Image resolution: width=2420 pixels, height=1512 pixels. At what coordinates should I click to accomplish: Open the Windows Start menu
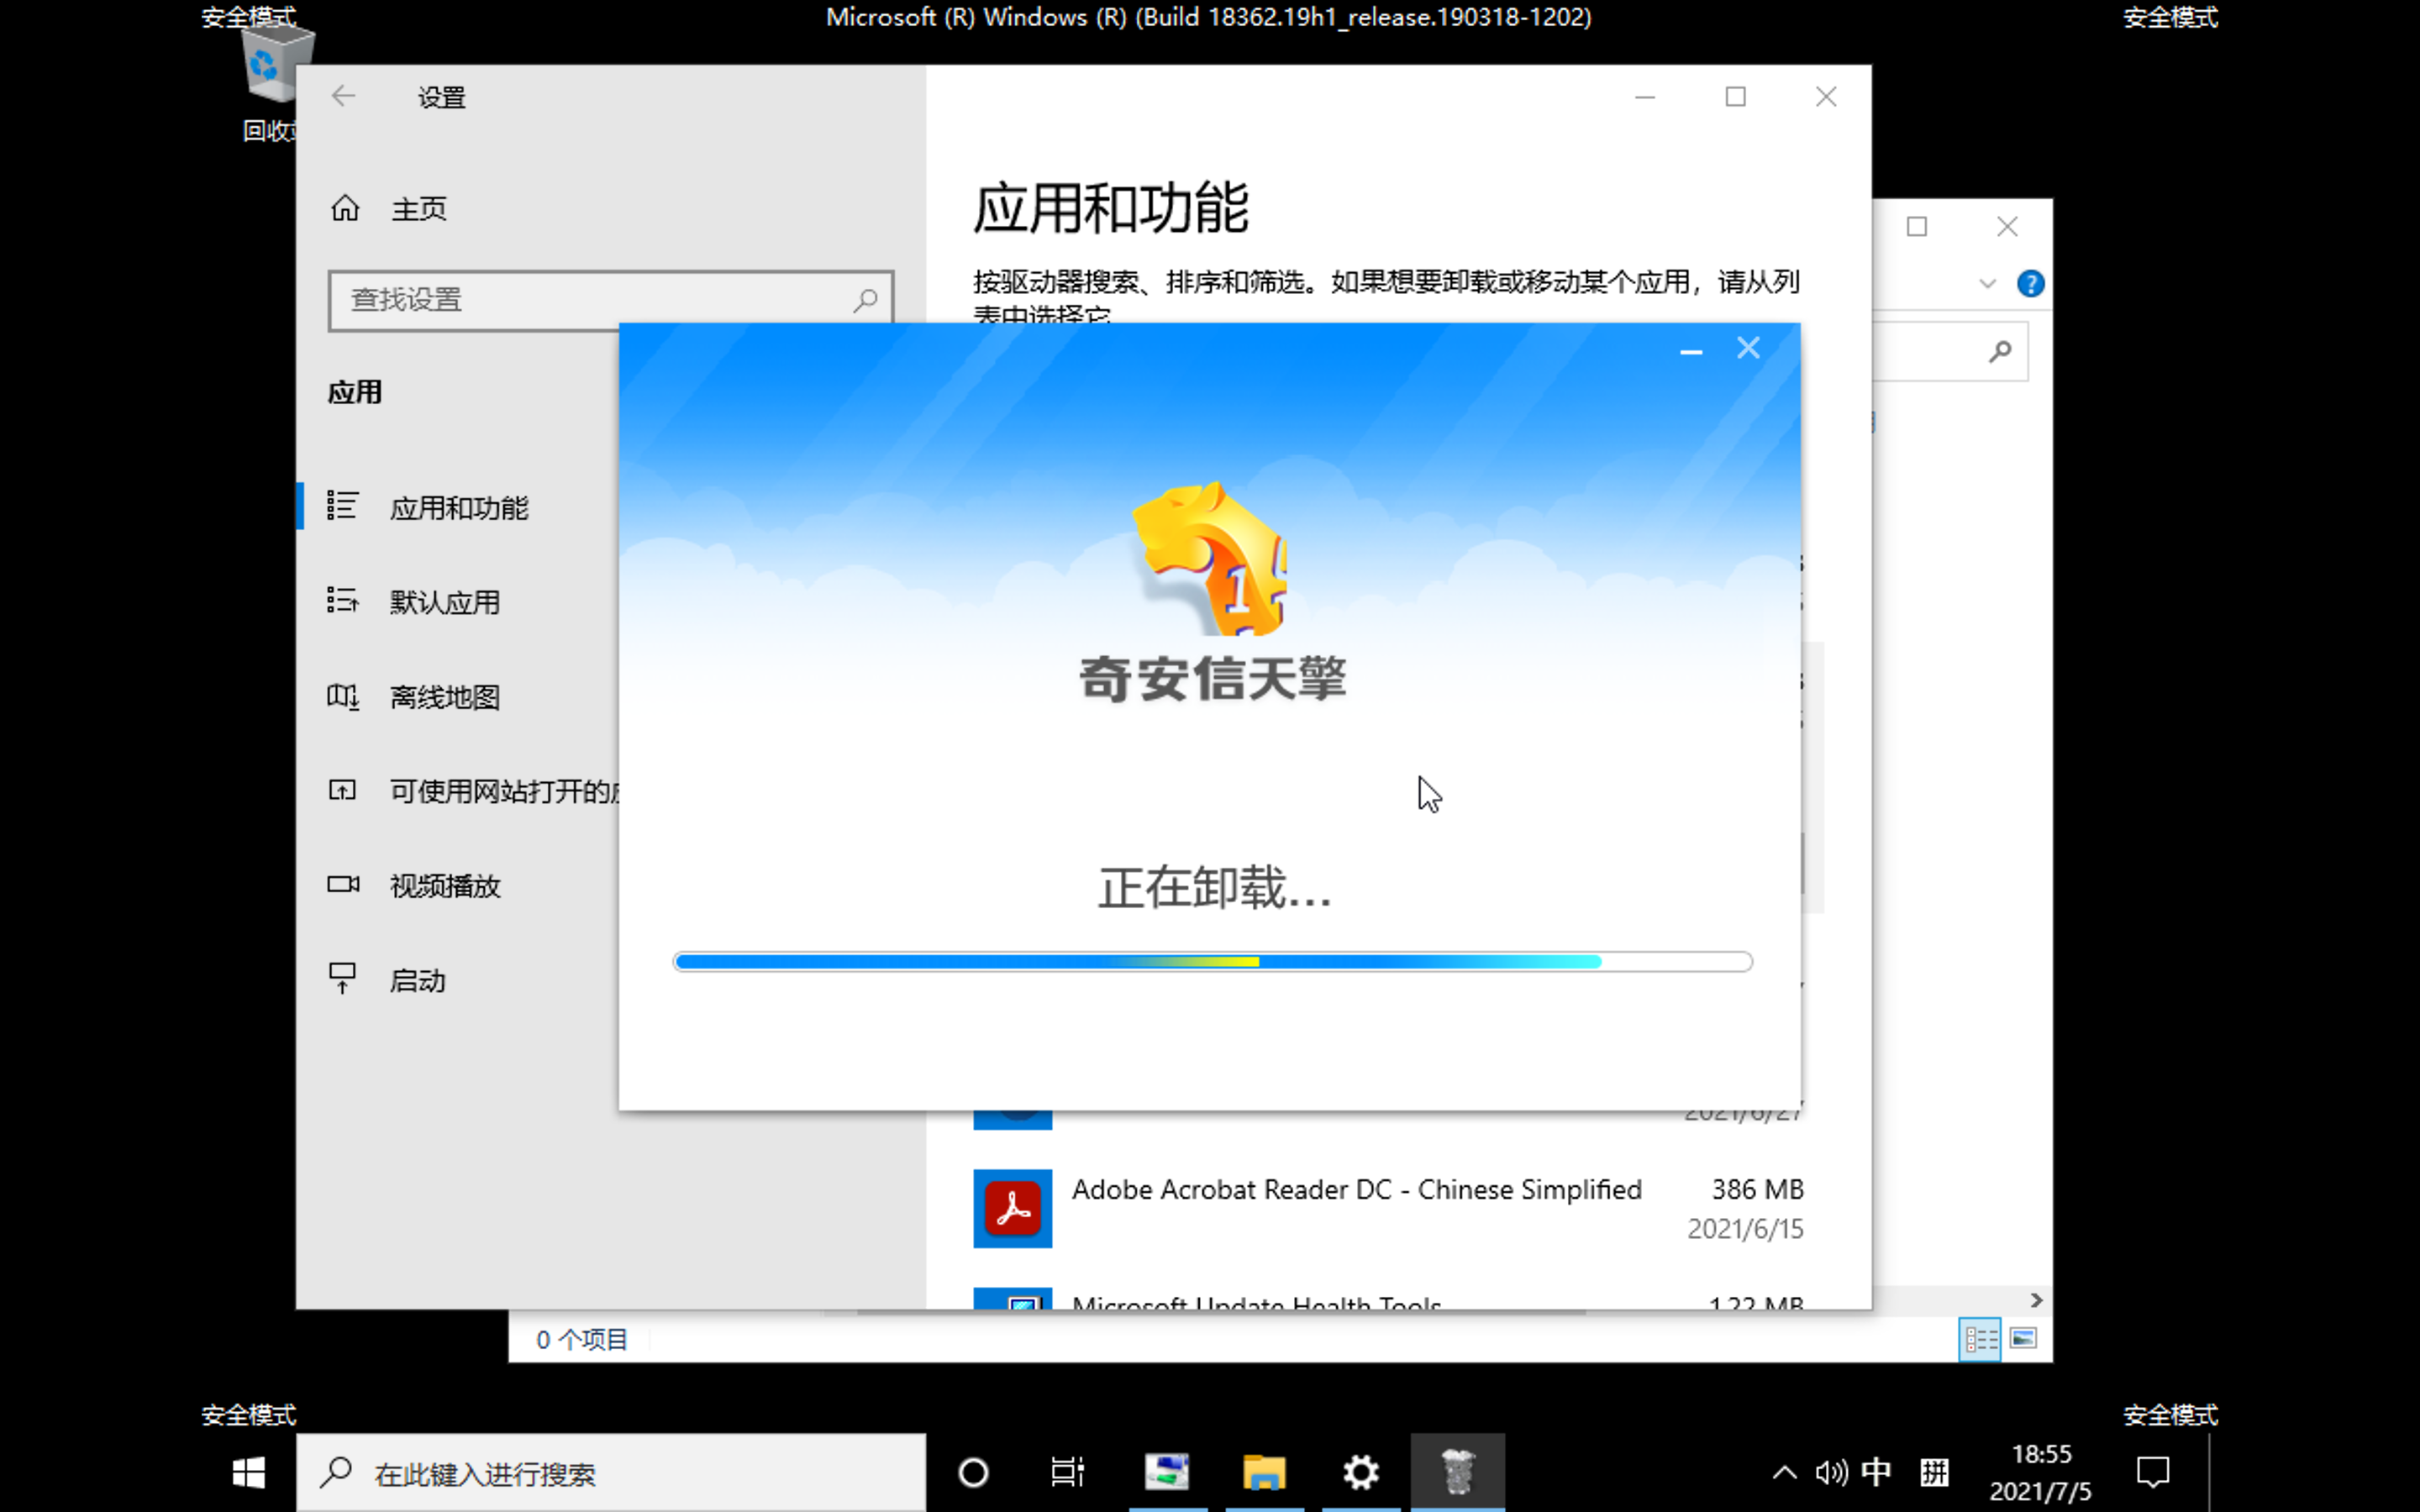(248, 1473)
